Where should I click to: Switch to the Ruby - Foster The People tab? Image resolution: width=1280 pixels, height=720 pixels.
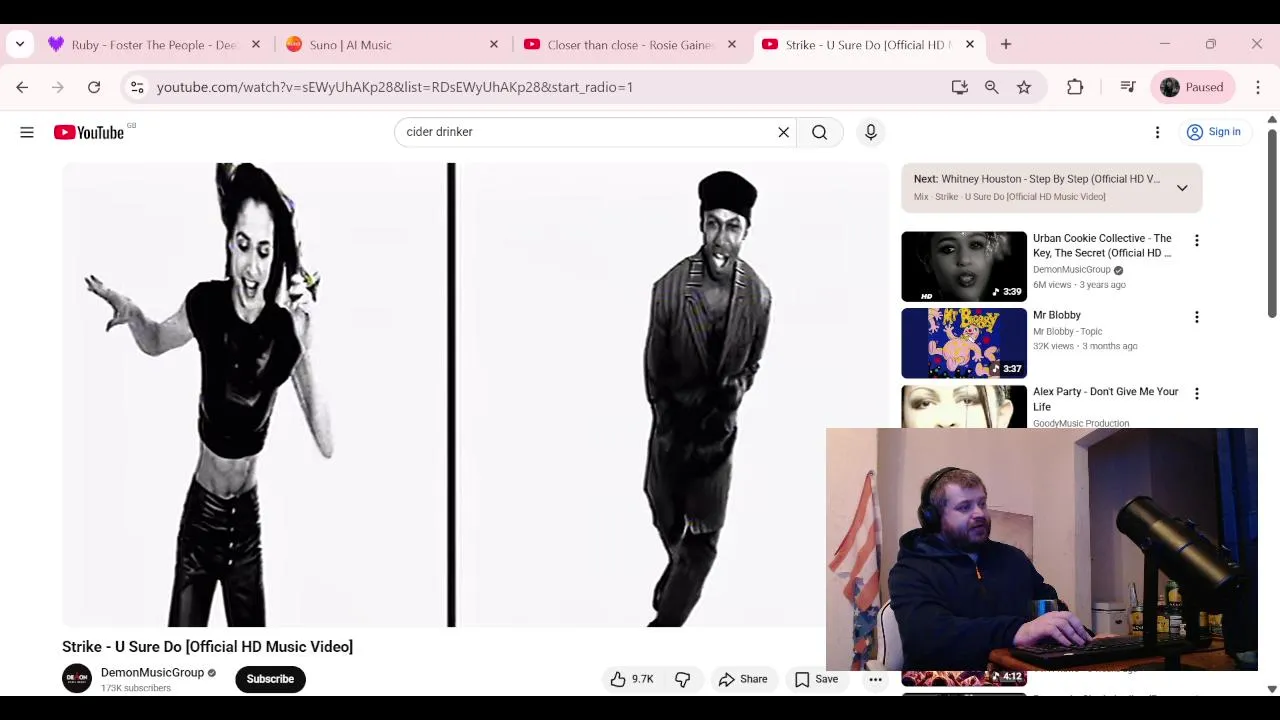(x=152, y=45)
